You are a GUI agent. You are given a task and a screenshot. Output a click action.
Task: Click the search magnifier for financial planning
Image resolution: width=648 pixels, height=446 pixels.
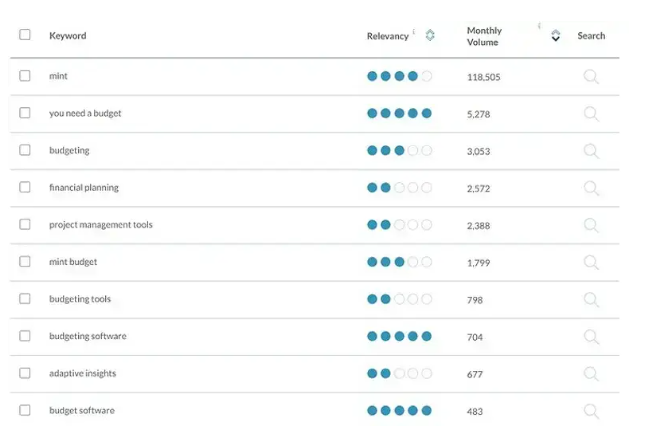pyautogui.click(x=591, y=188)
